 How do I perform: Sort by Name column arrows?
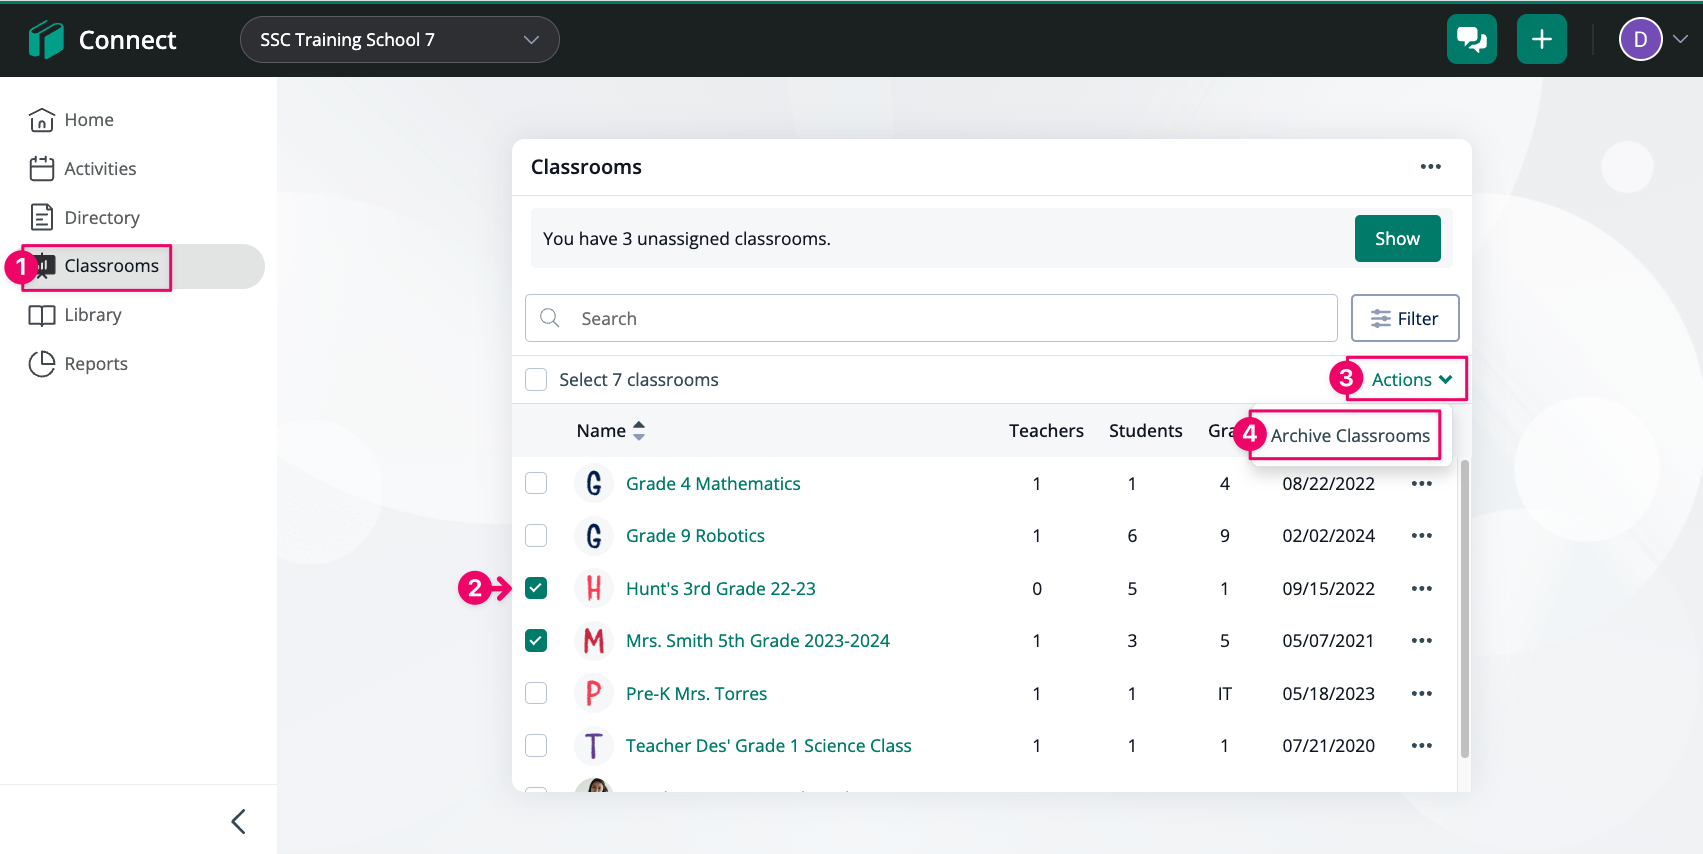point(639,431)
